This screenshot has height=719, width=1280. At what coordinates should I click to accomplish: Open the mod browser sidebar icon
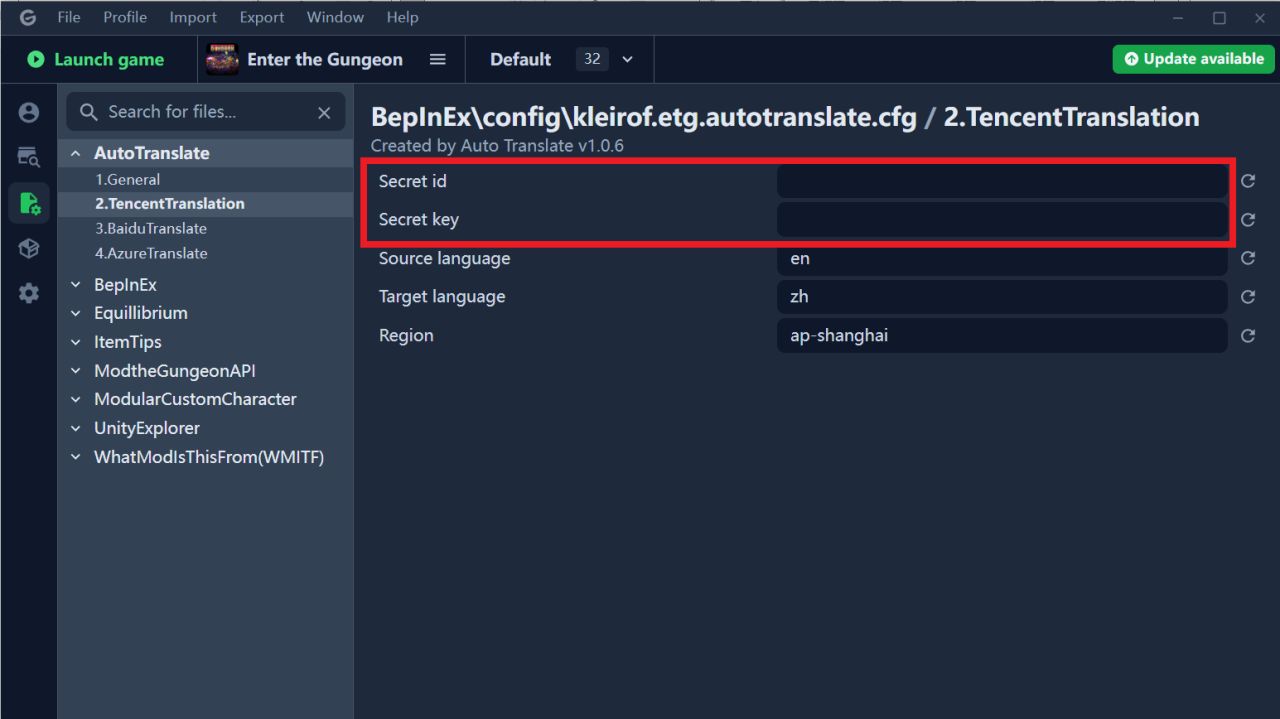(x=29, y=156)
